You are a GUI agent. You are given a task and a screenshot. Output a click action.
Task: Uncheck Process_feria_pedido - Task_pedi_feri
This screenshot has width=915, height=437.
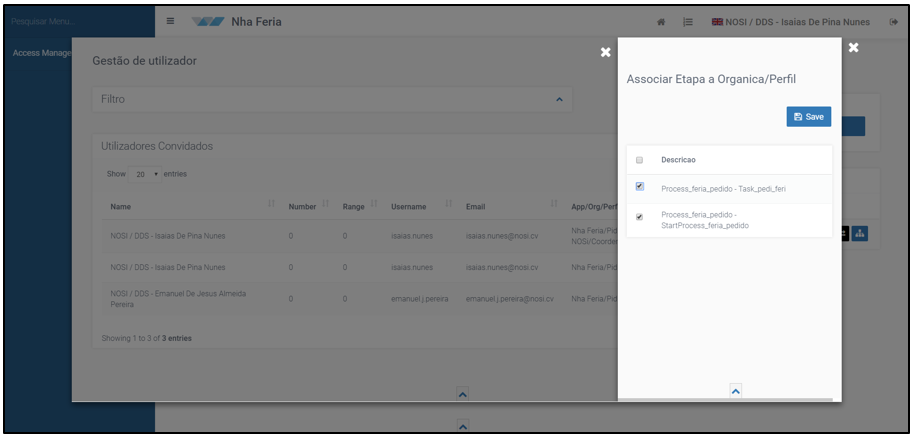[640, 187]
